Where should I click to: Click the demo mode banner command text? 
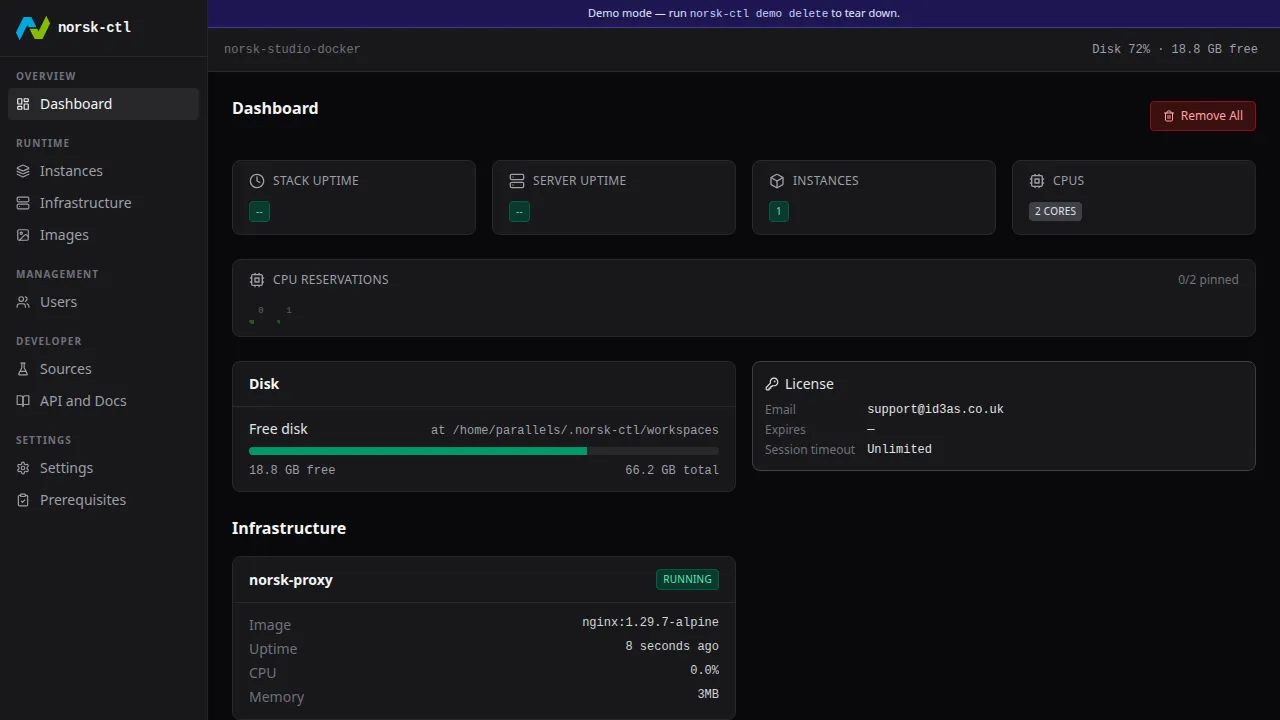click(759, 14)
